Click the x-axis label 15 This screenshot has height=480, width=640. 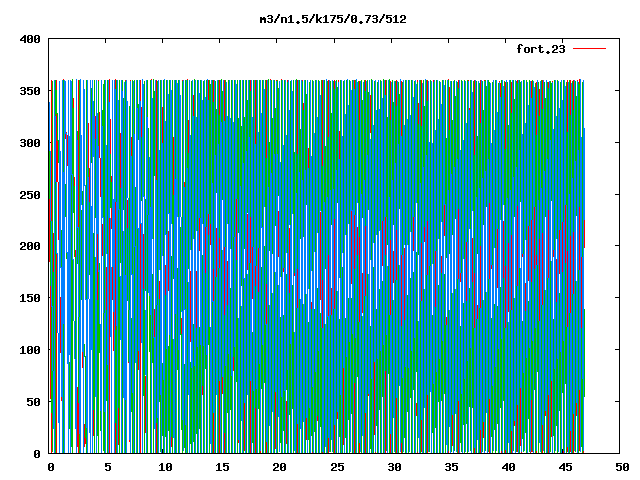(x=222, y=467)
